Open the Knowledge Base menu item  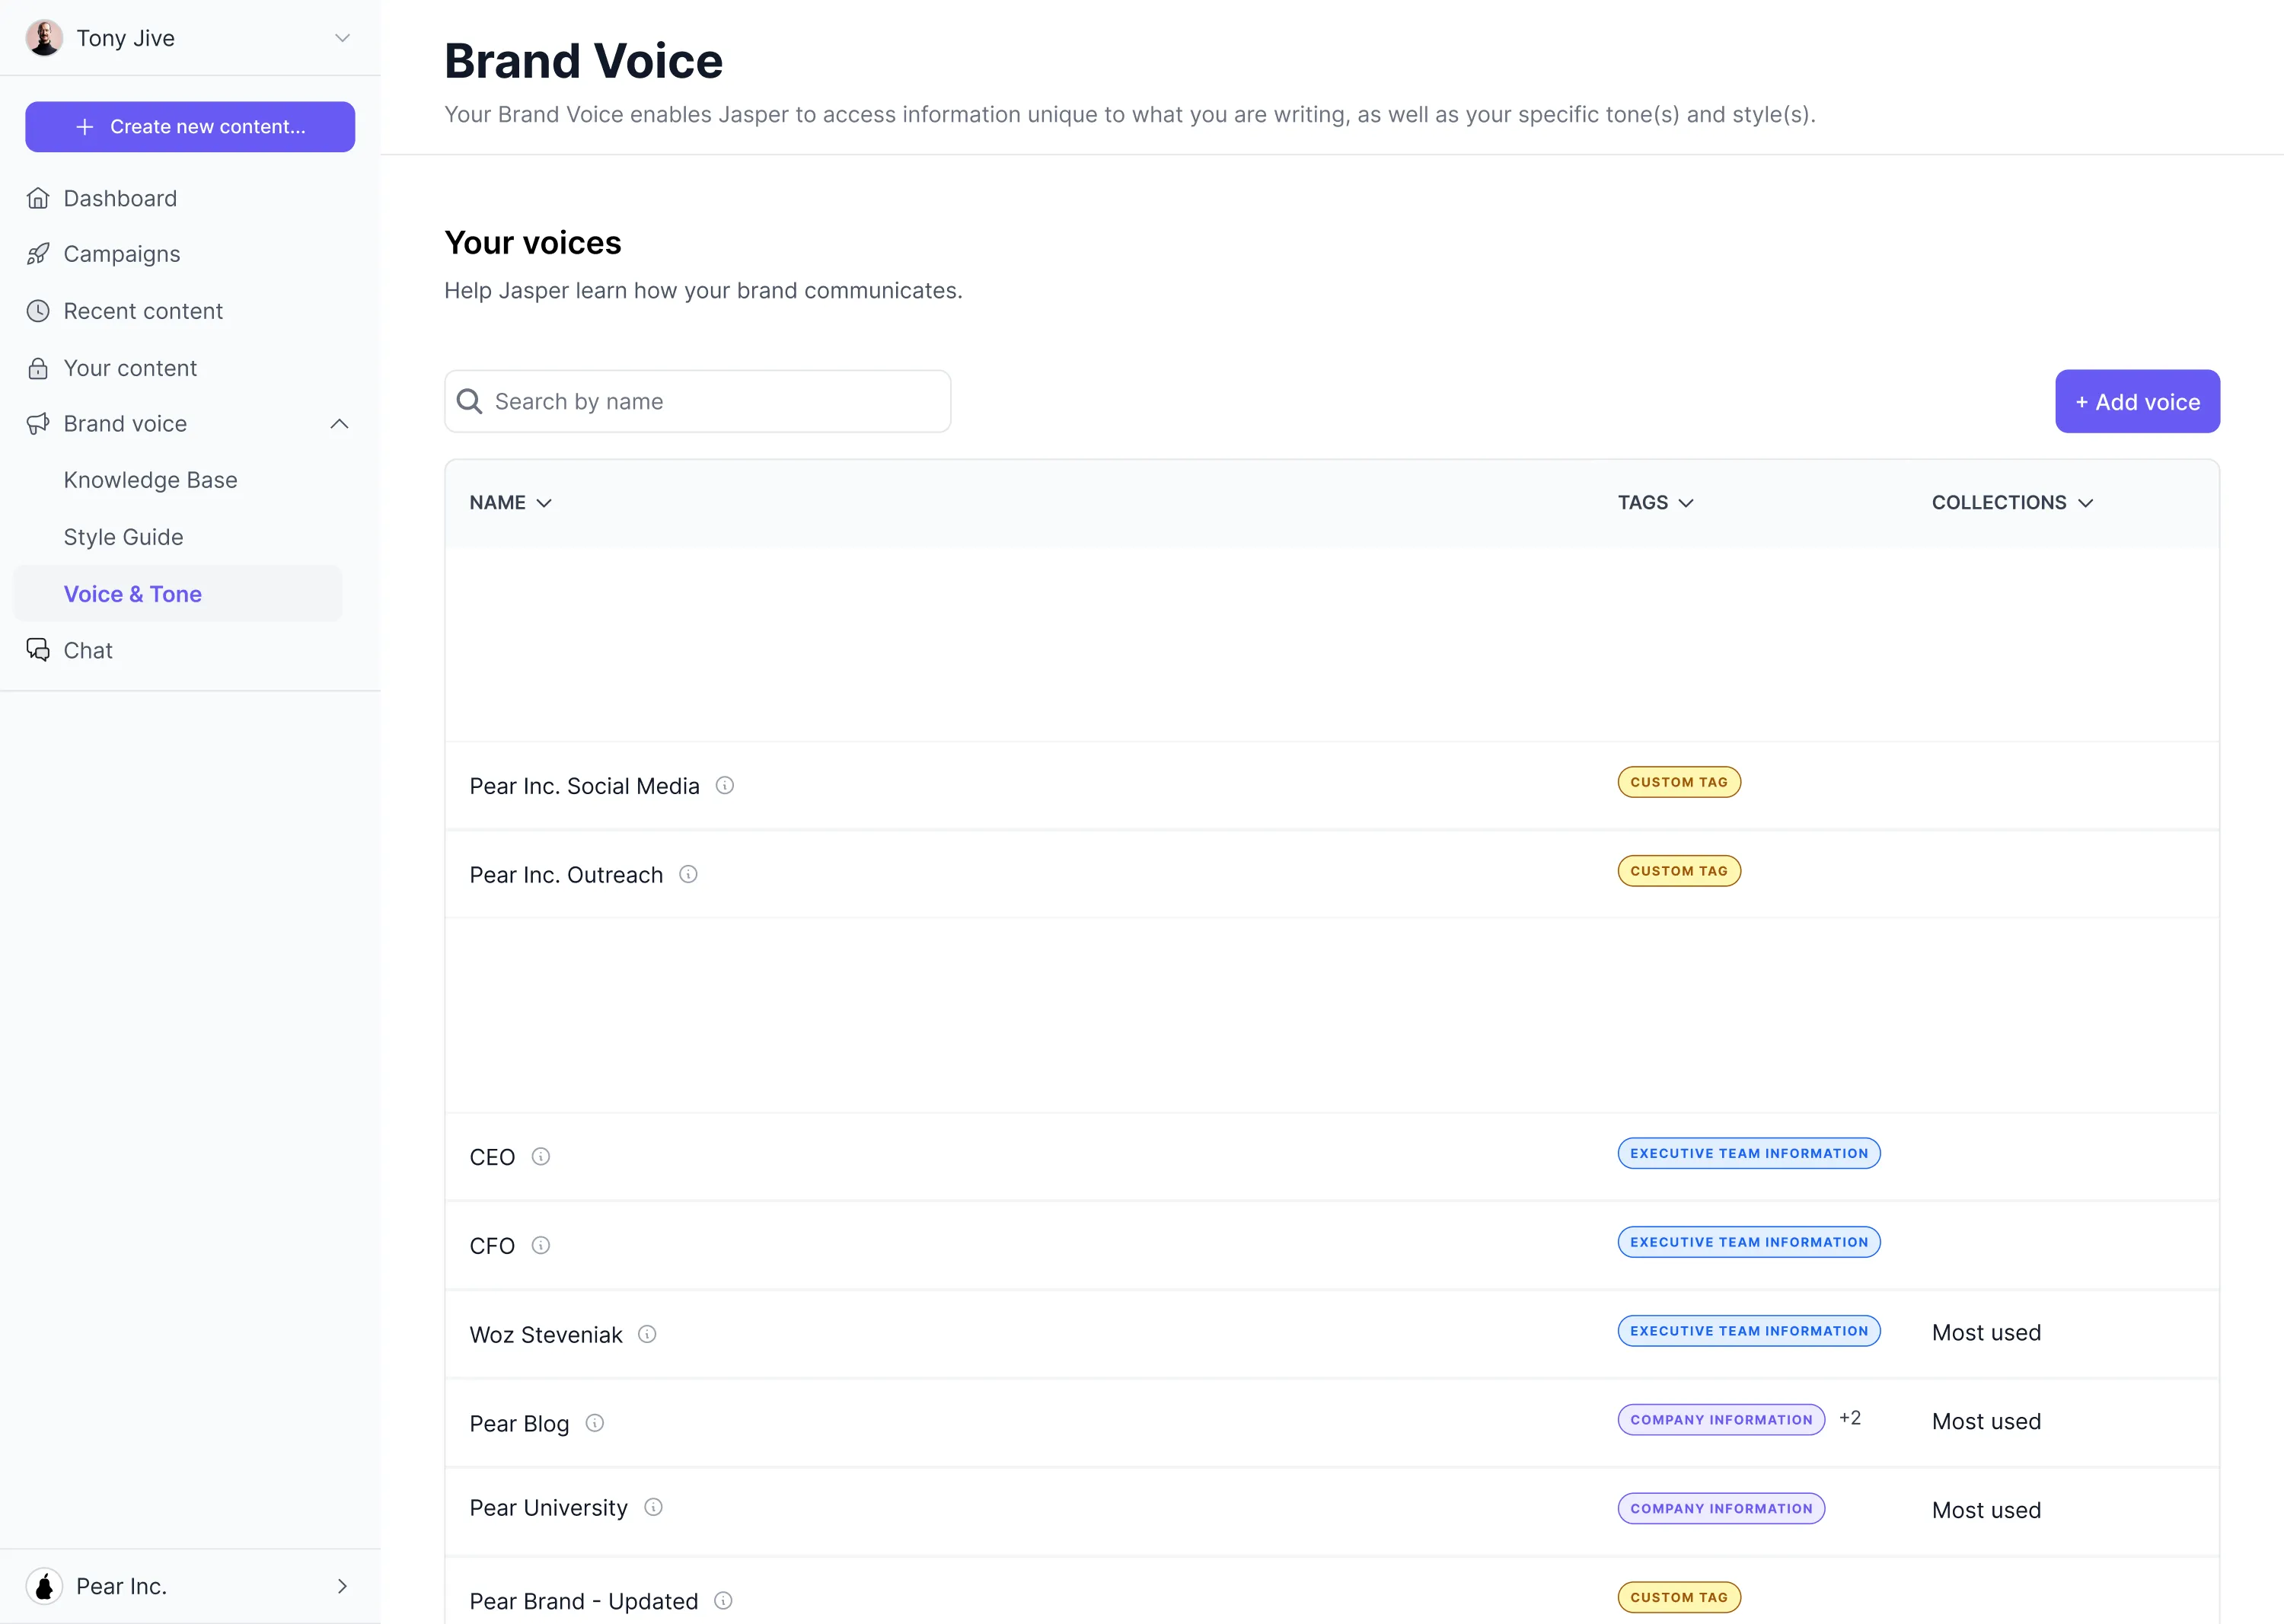(150, 480)
